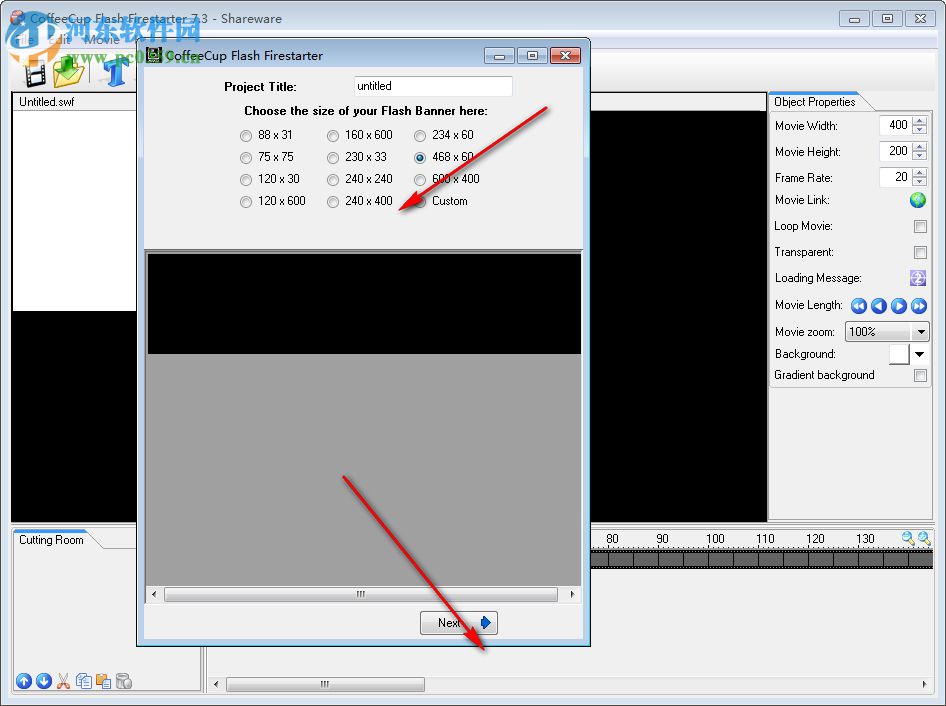The width and height of the screenshot is (946, 706).
Task: Decrease Movie Height with down stepper
Action: pos(919,156)
